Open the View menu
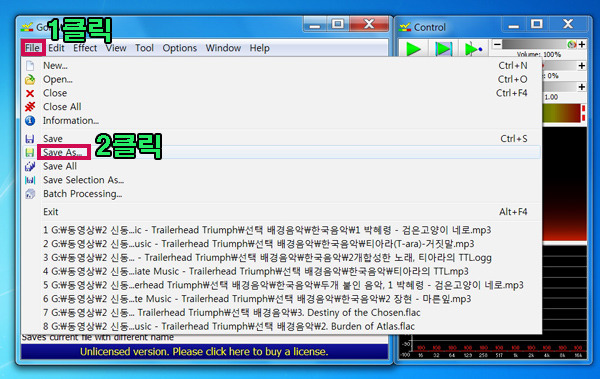Image resolution: width=600 pixels, height=379 pixels. tap(116, 48)
